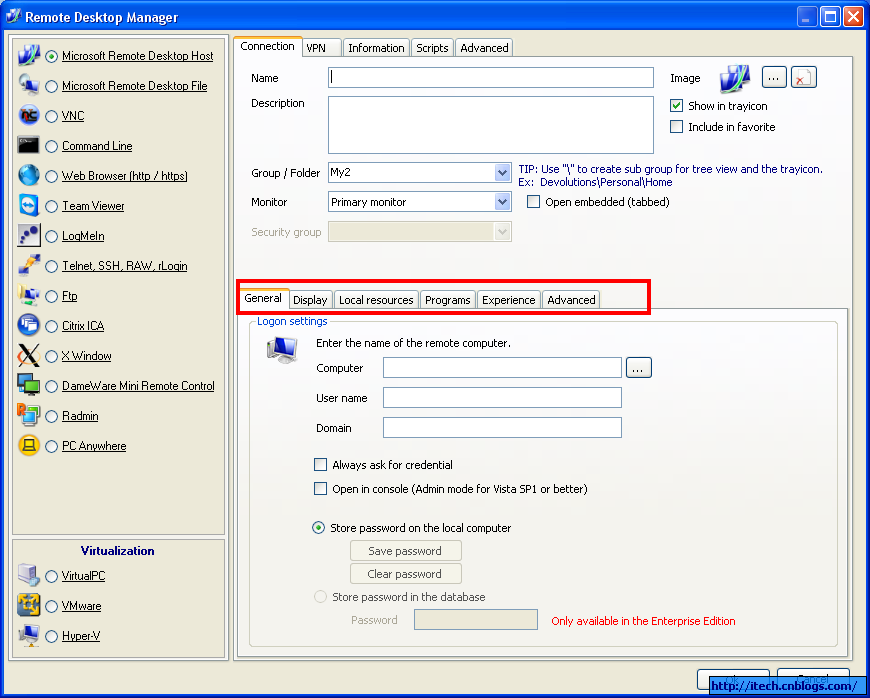Select the Command Line radio button
The height and width of the screenshot is (698, 870).
tap(52, 146)
